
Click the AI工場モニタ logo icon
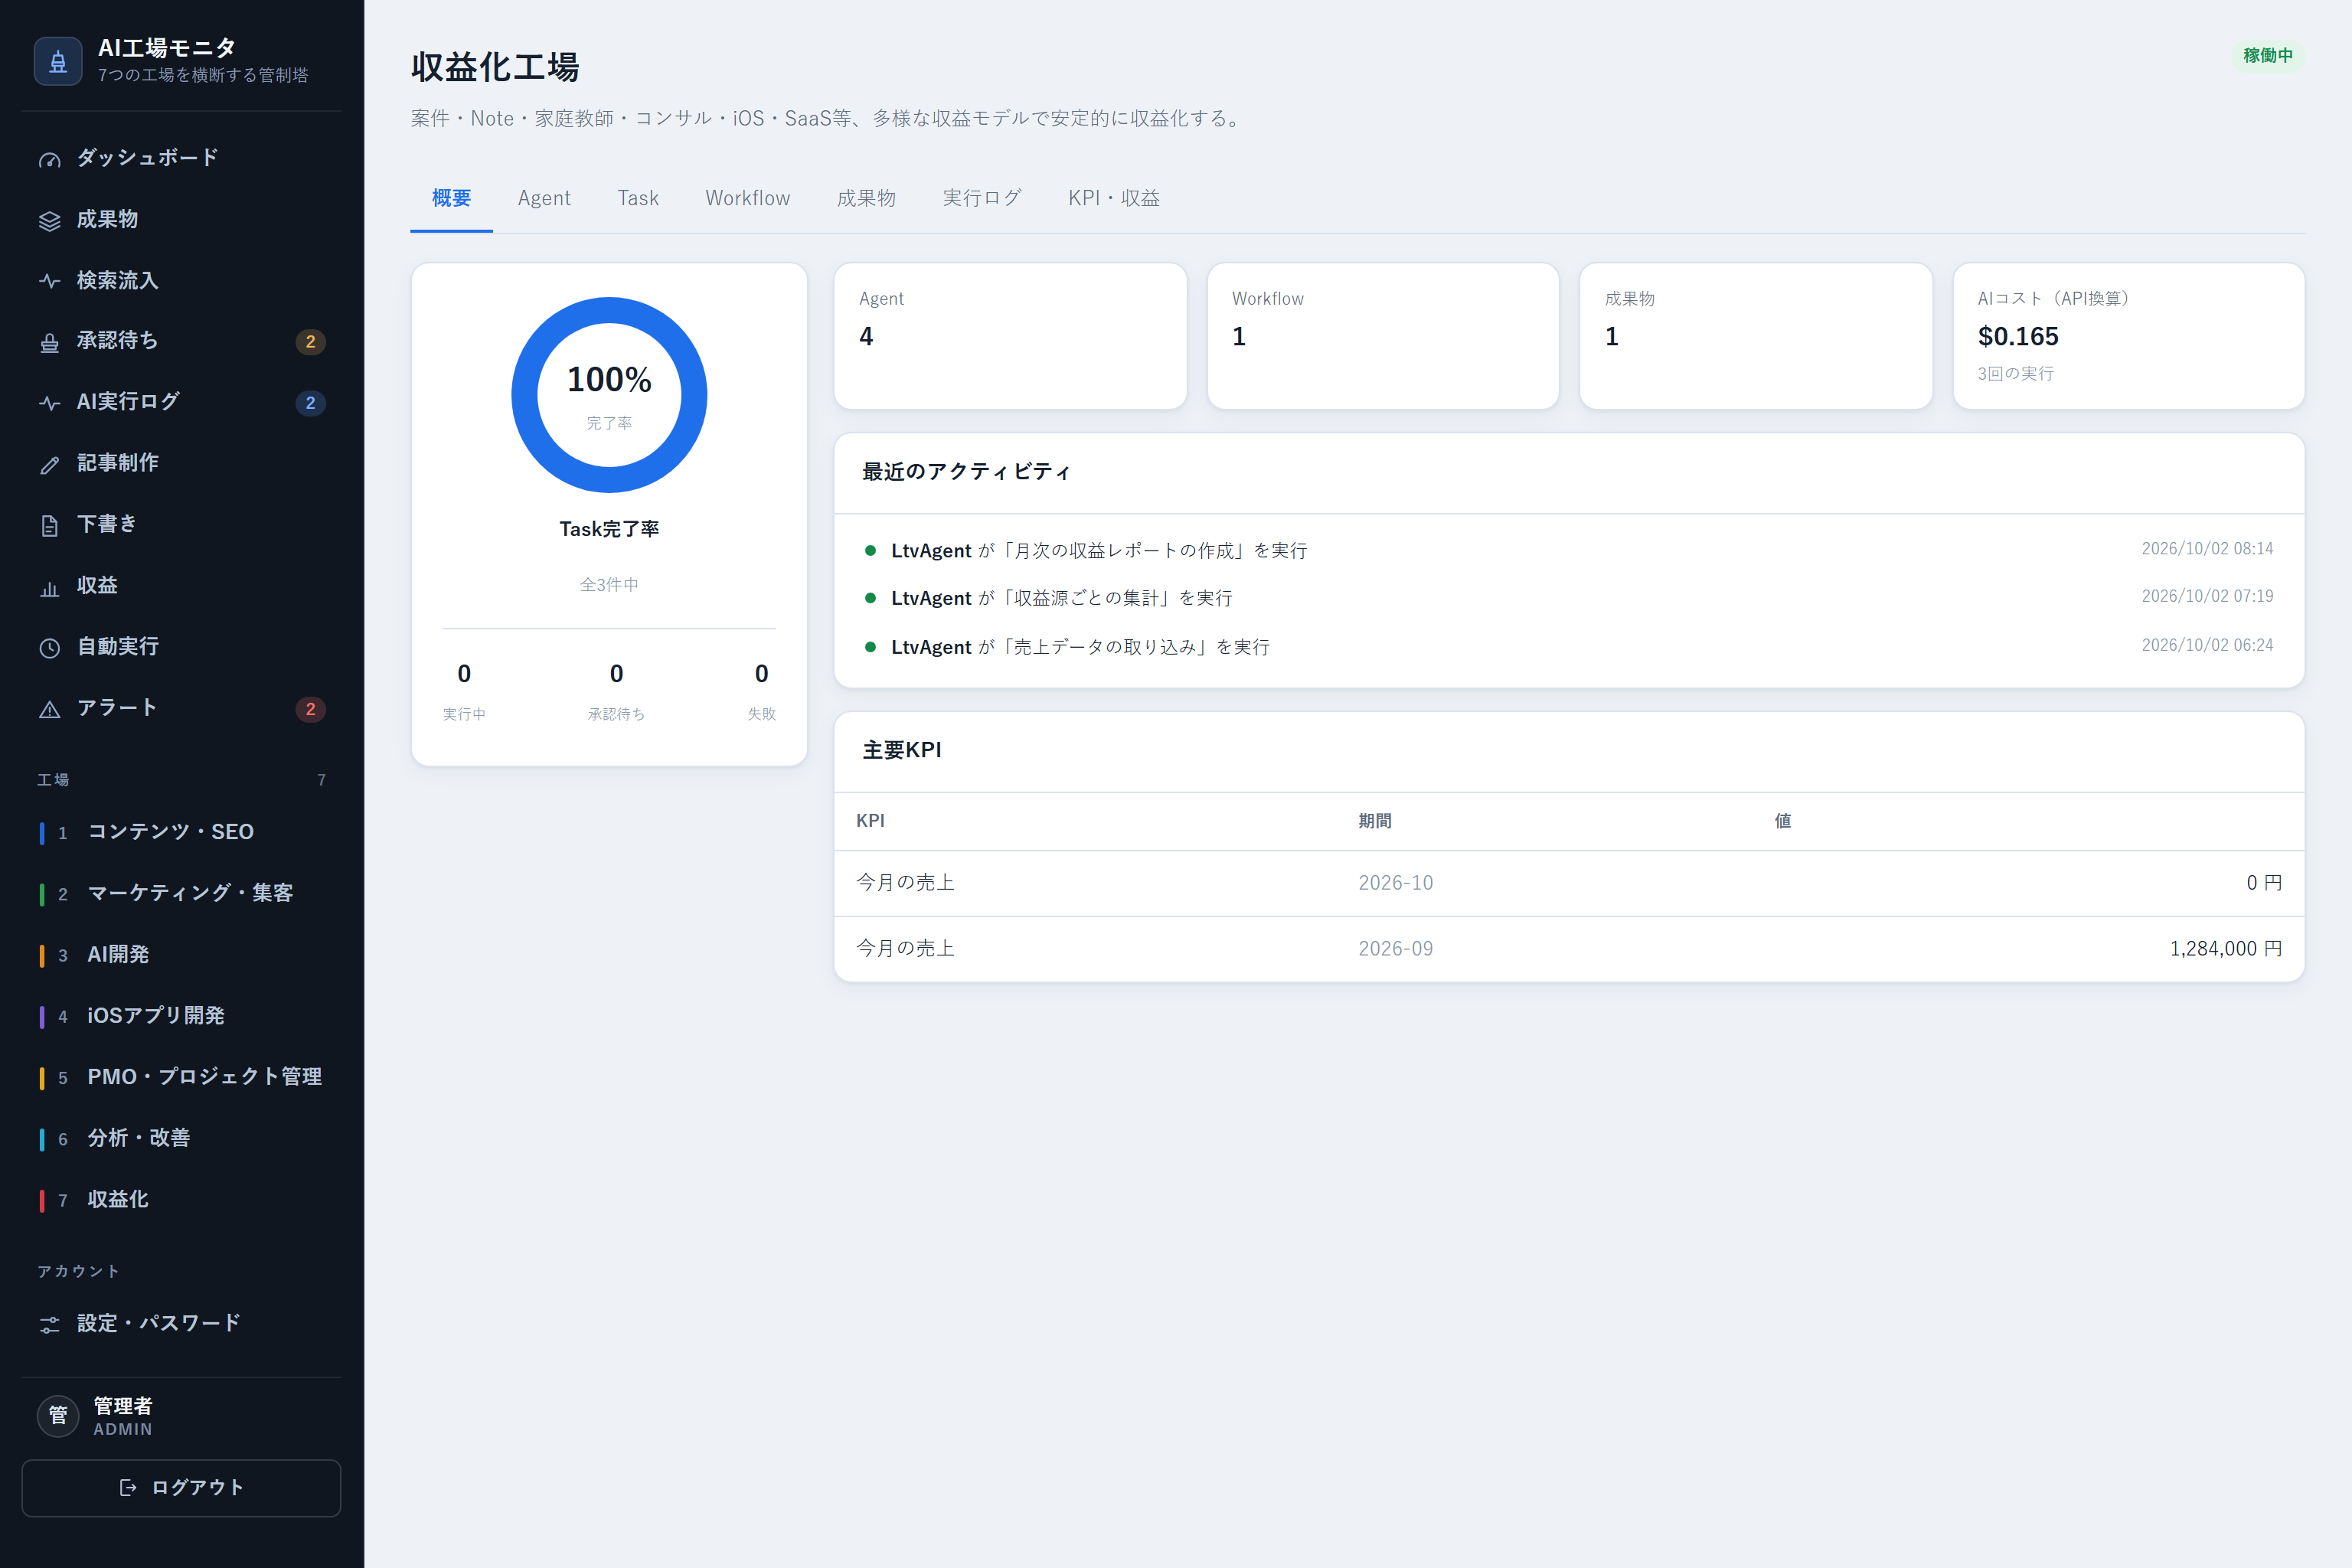click(x=58, y=61)
